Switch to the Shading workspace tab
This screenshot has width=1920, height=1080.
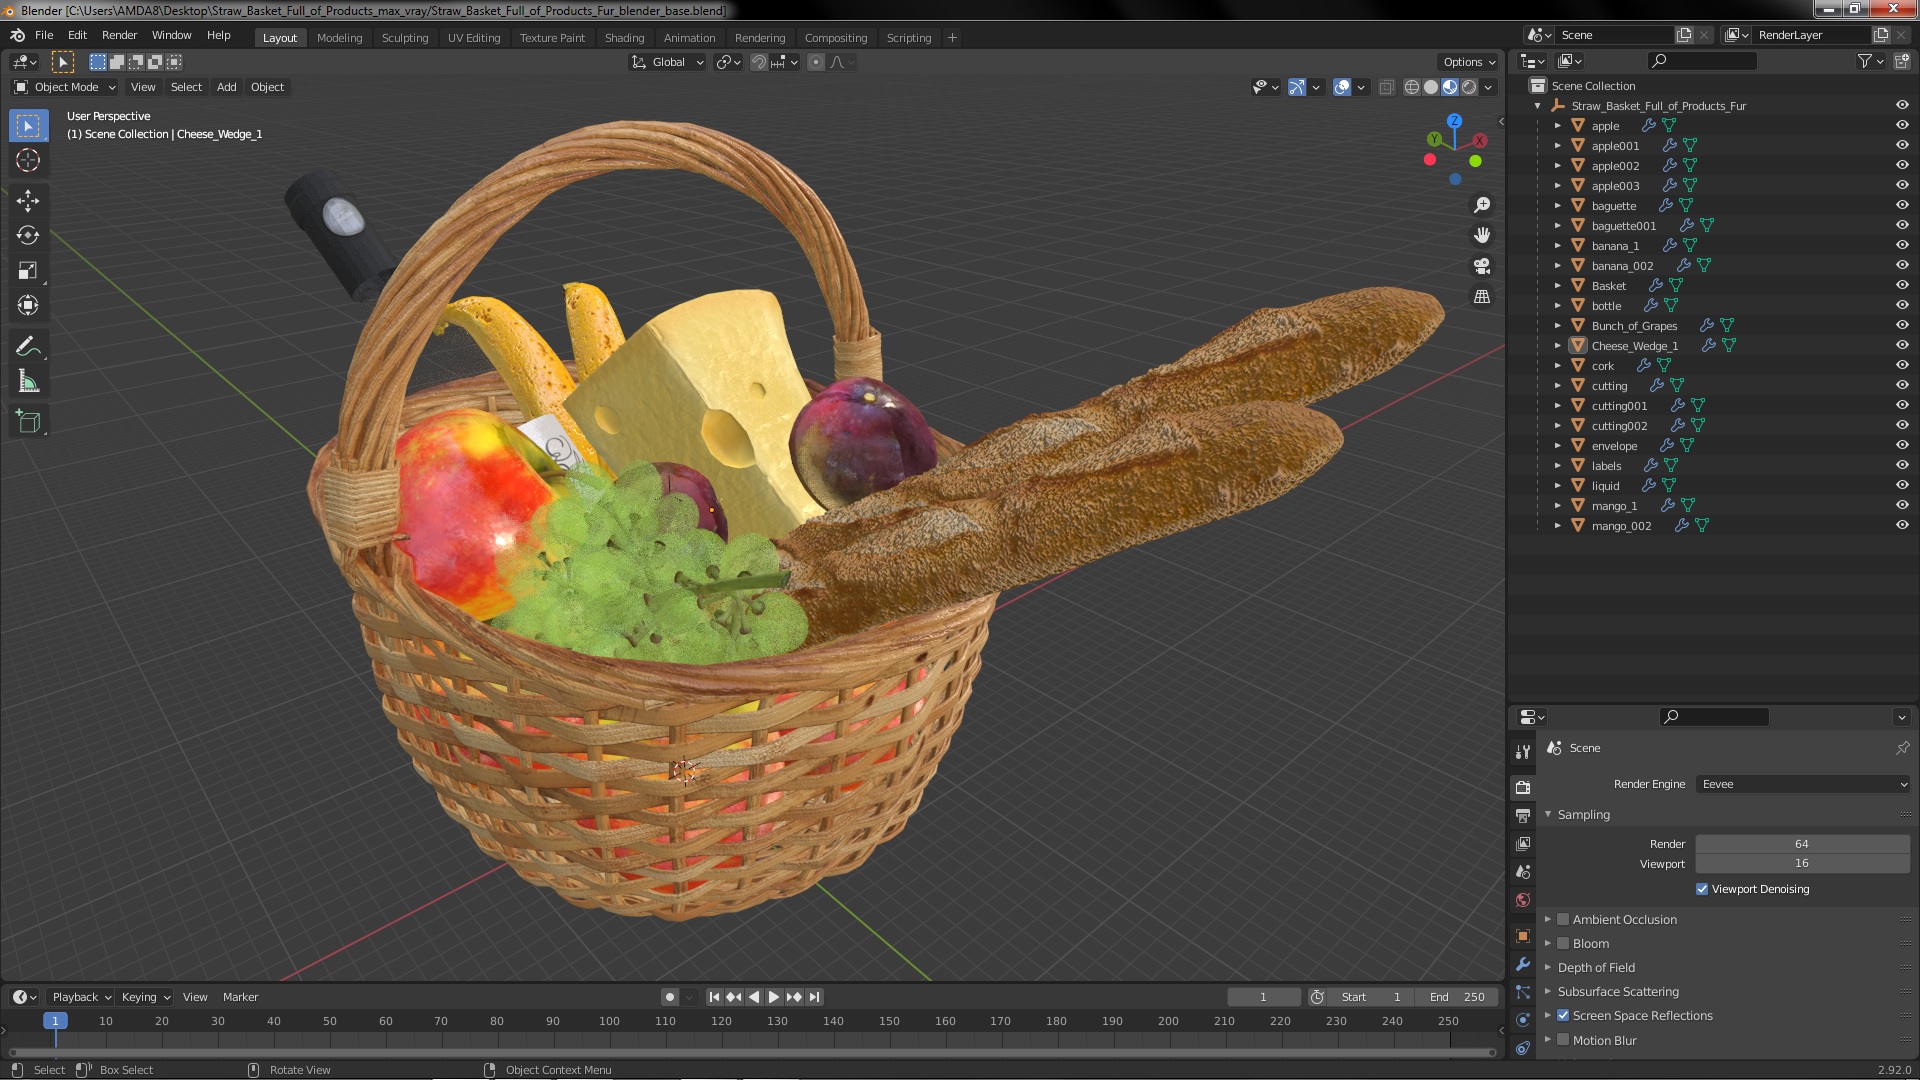624,36
